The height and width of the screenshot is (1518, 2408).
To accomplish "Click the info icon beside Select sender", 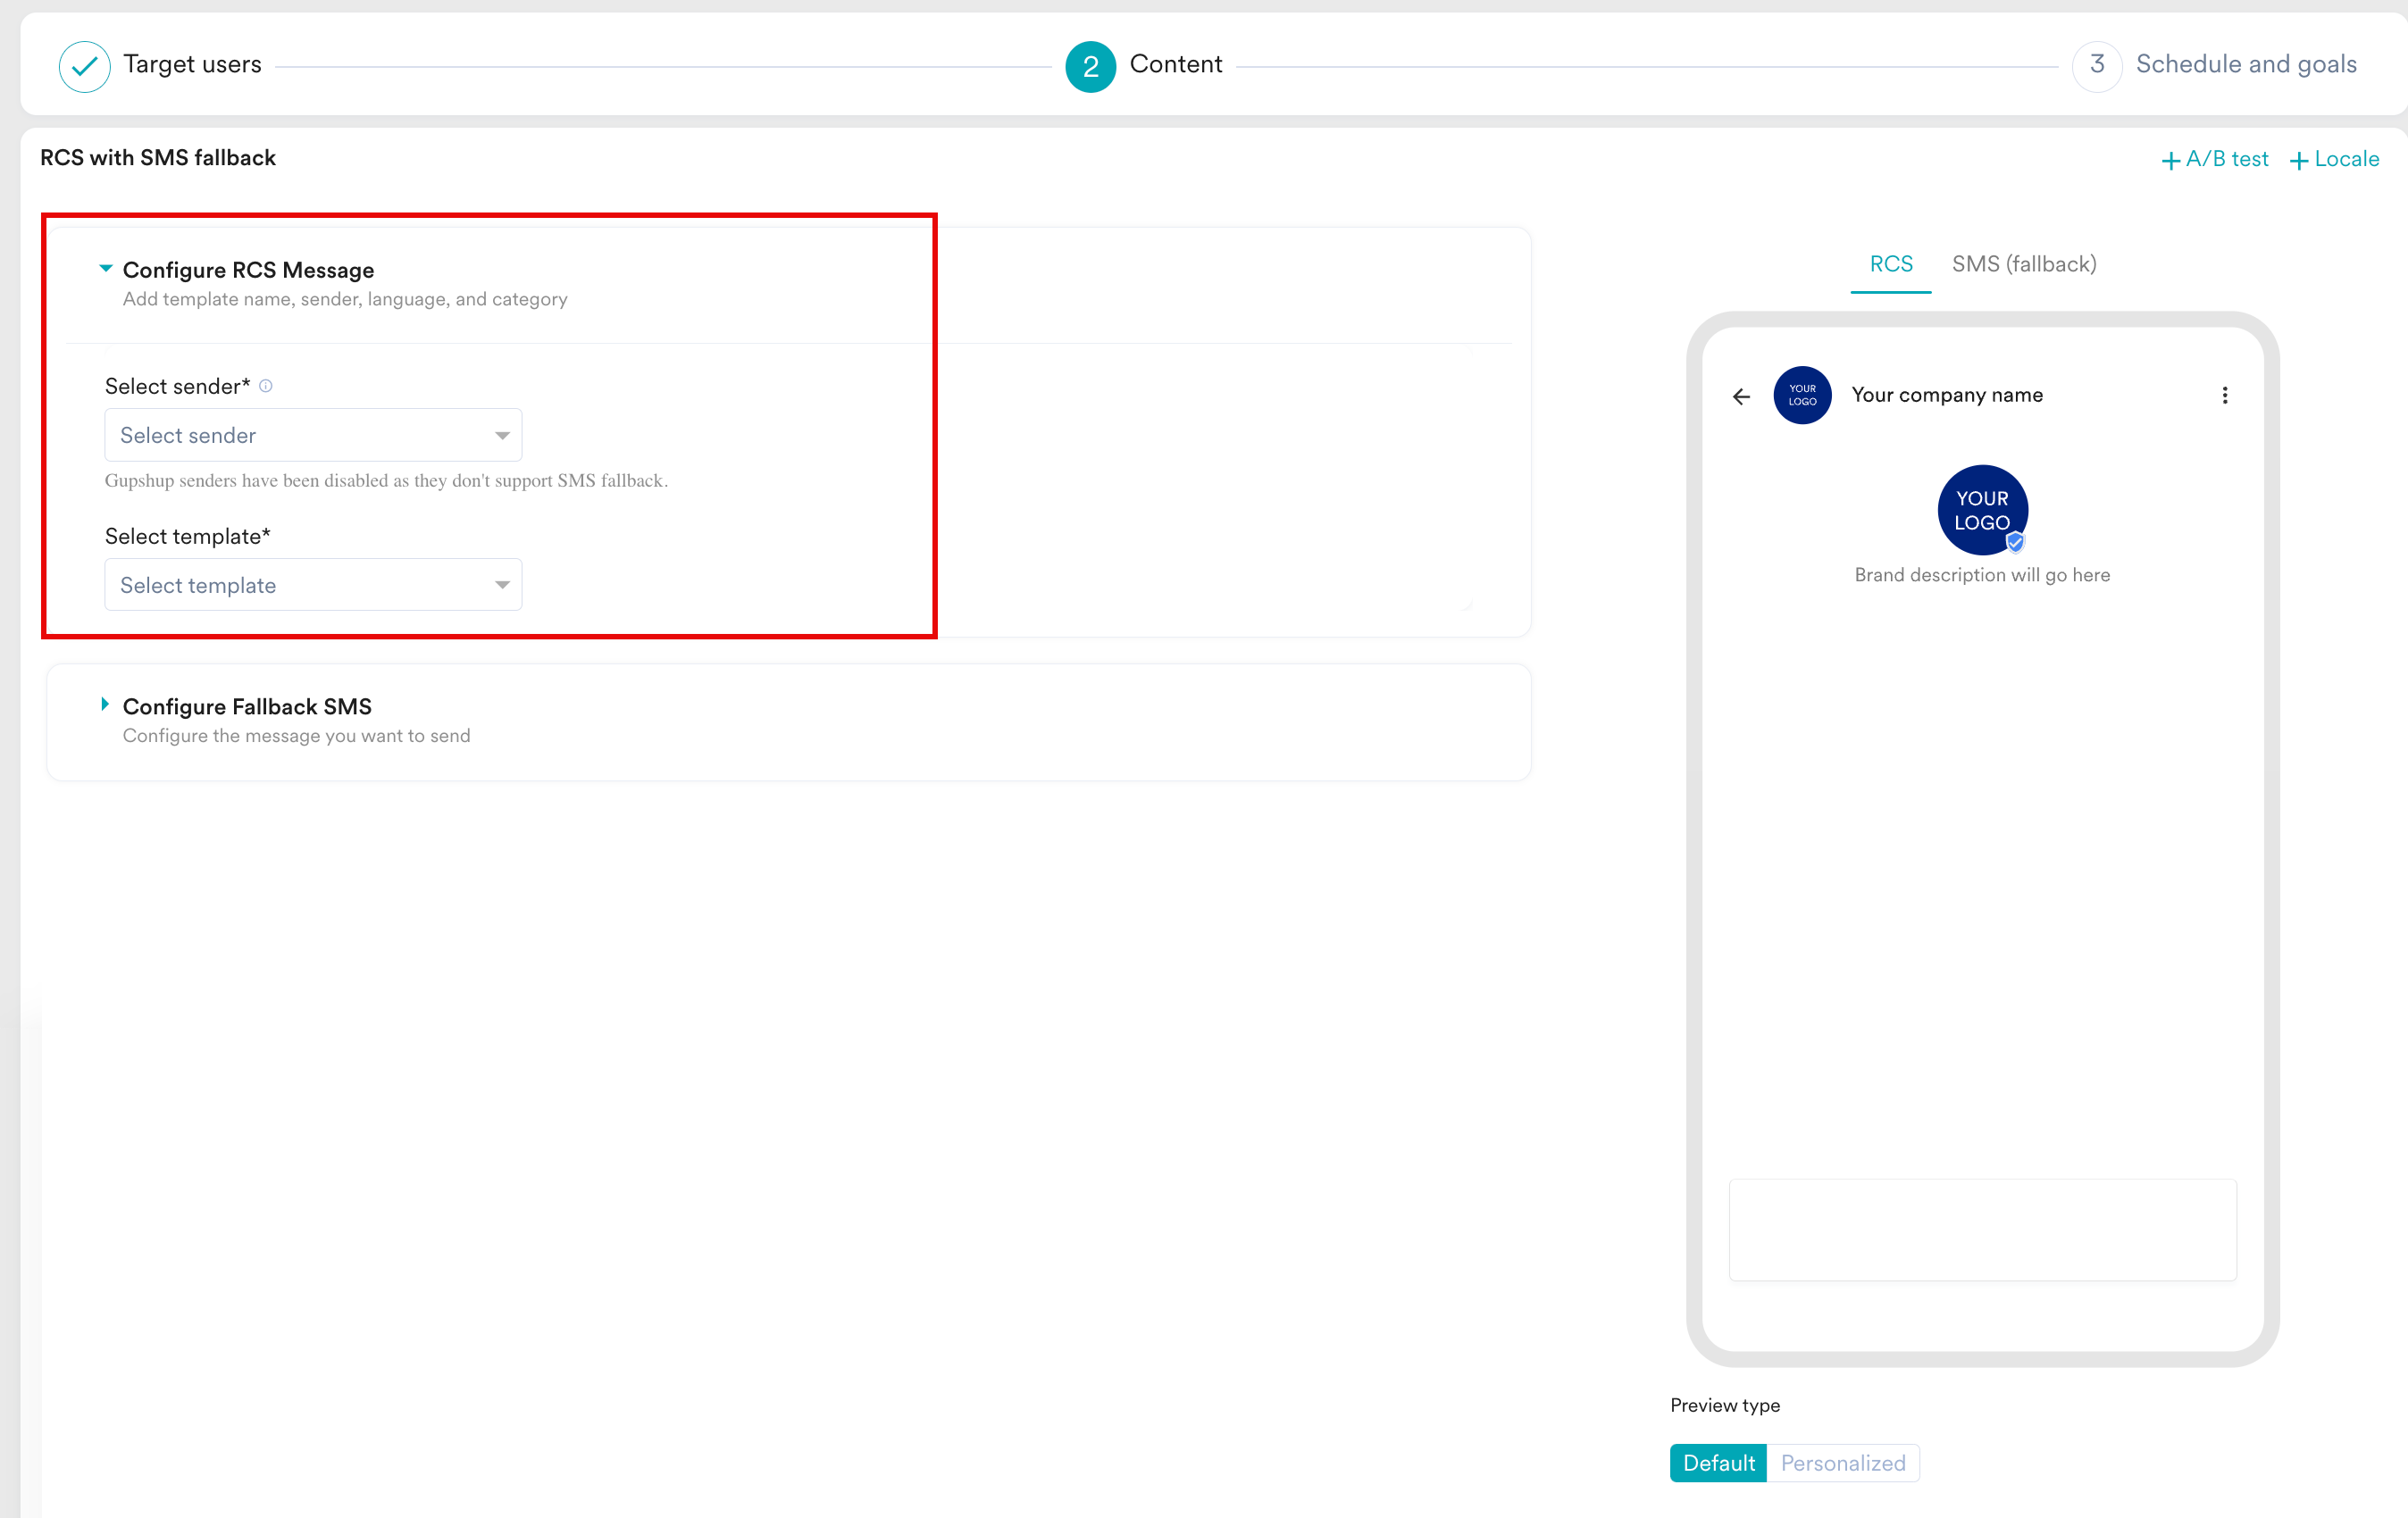I will point(266,386).
